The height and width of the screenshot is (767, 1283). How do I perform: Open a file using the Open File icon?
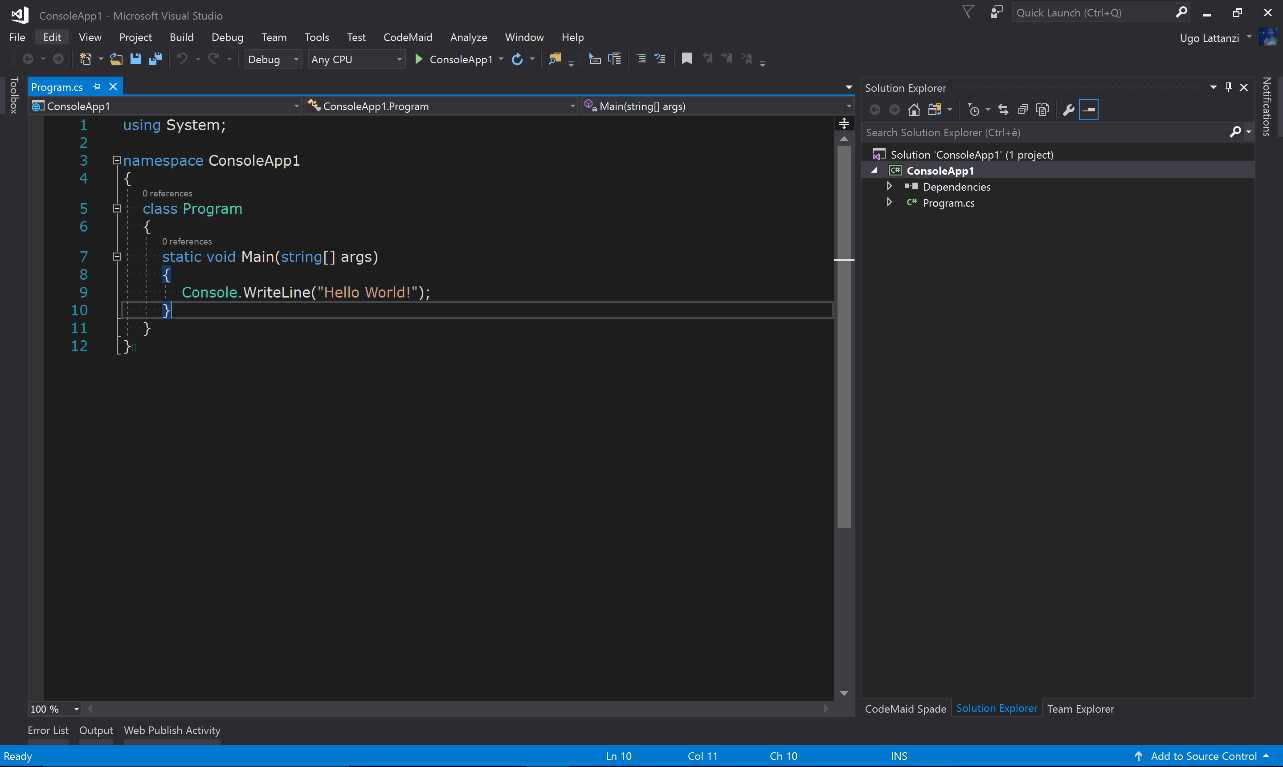click(114, 59)
